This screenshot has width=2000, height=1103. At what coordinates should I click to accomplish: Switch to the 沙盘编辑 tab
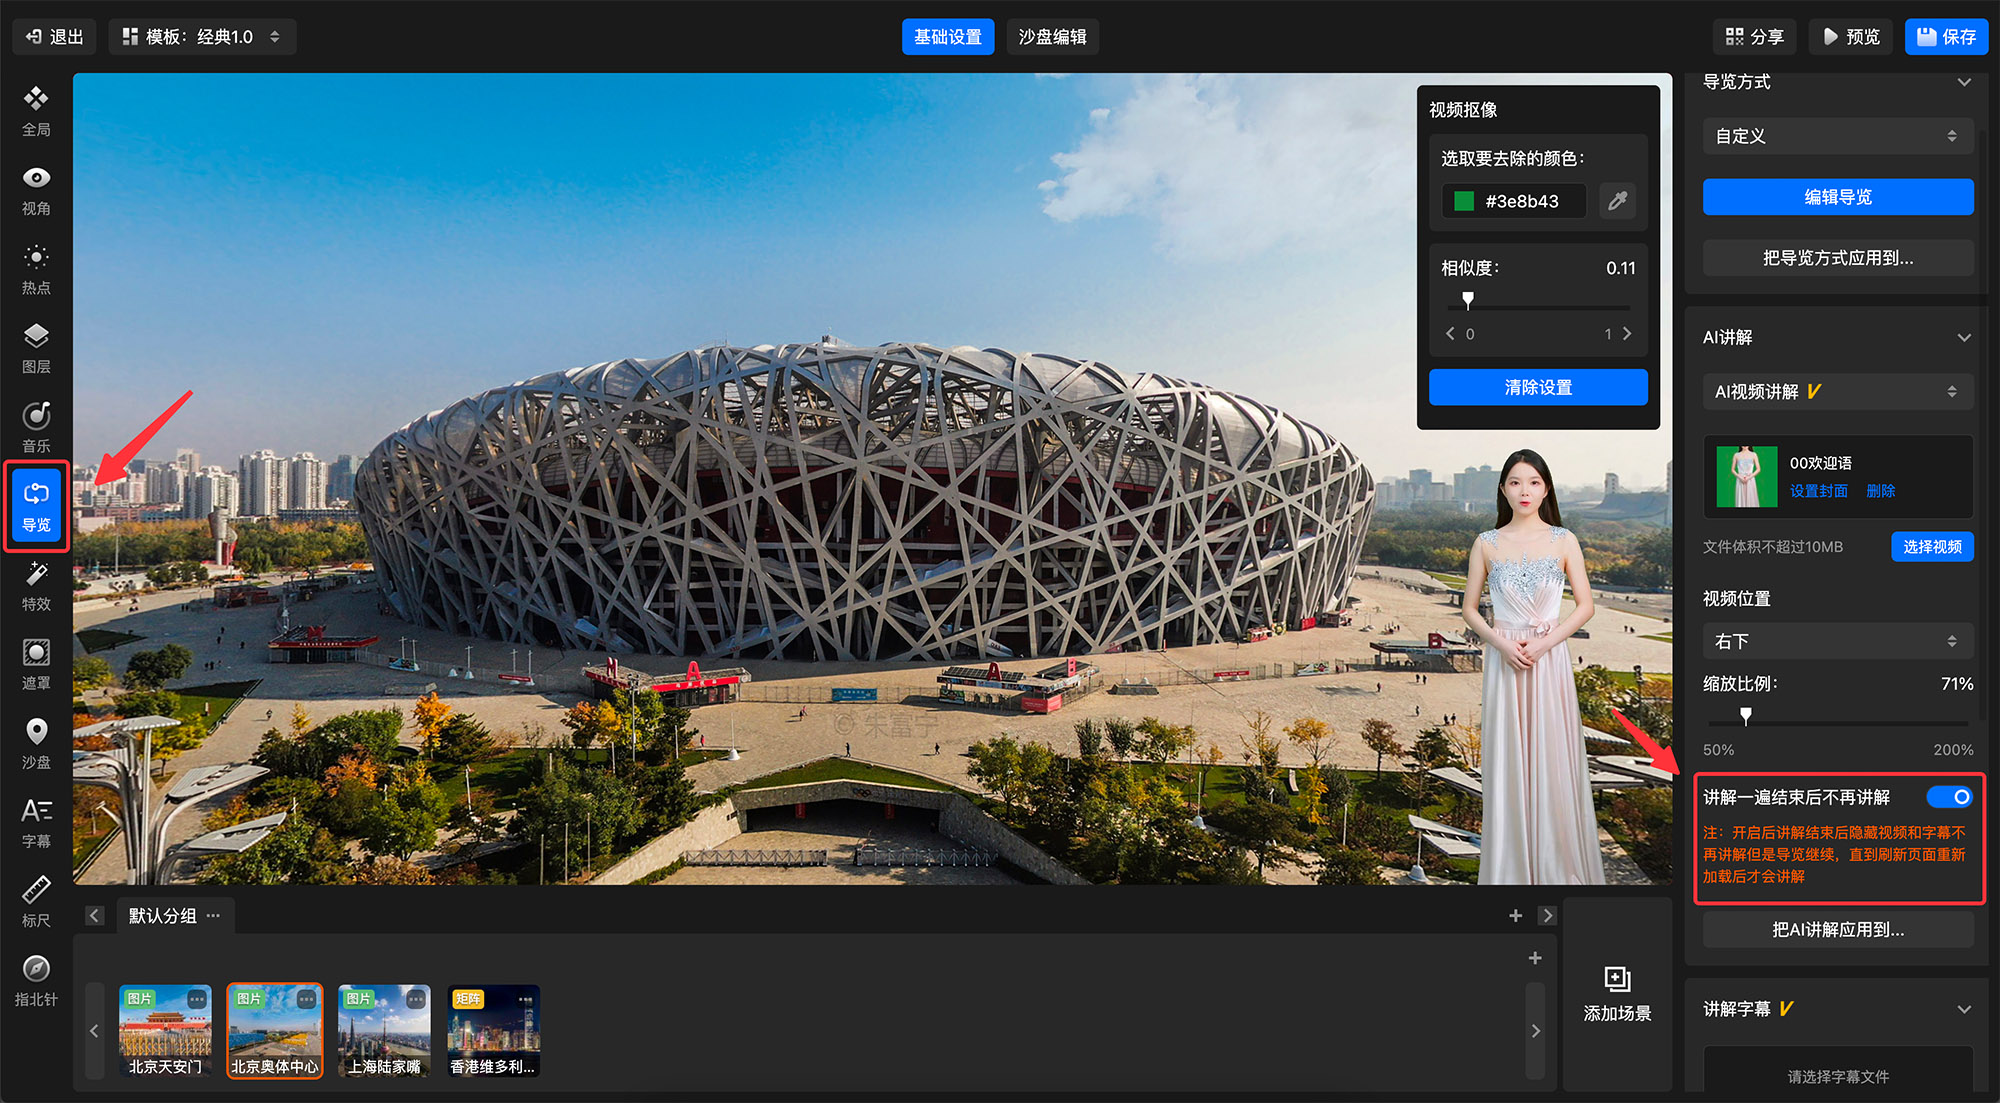tap(1052, 37)
